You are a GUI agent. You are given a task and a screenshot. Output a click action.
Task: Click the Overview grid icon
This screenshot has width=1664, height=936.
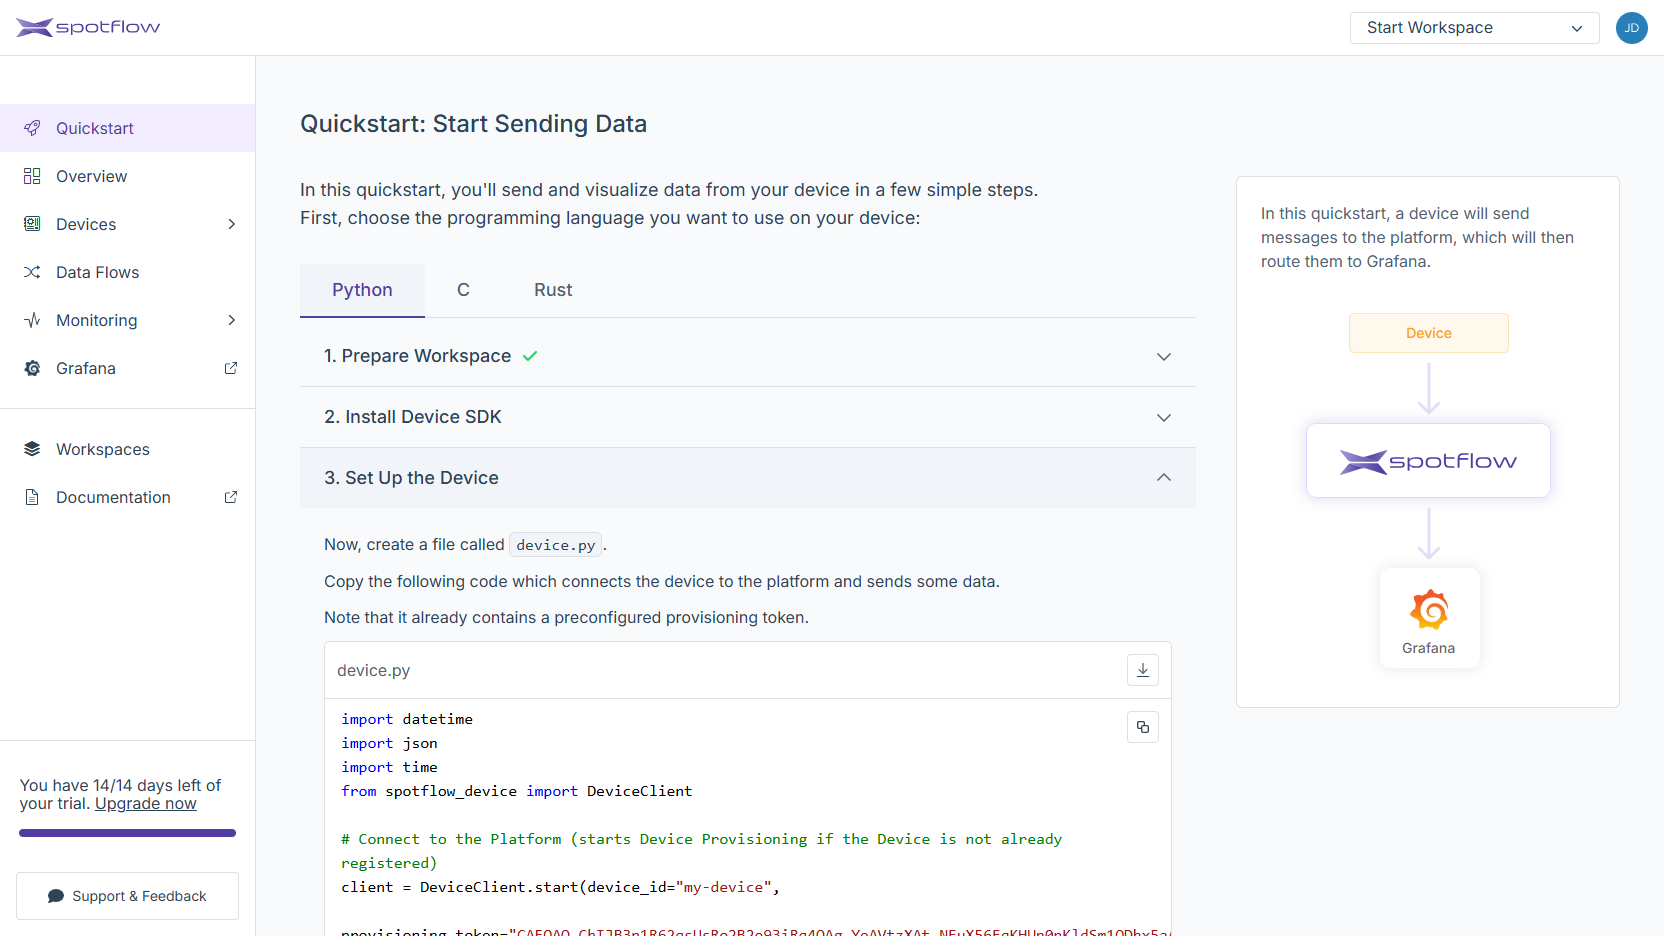(32, 176)
